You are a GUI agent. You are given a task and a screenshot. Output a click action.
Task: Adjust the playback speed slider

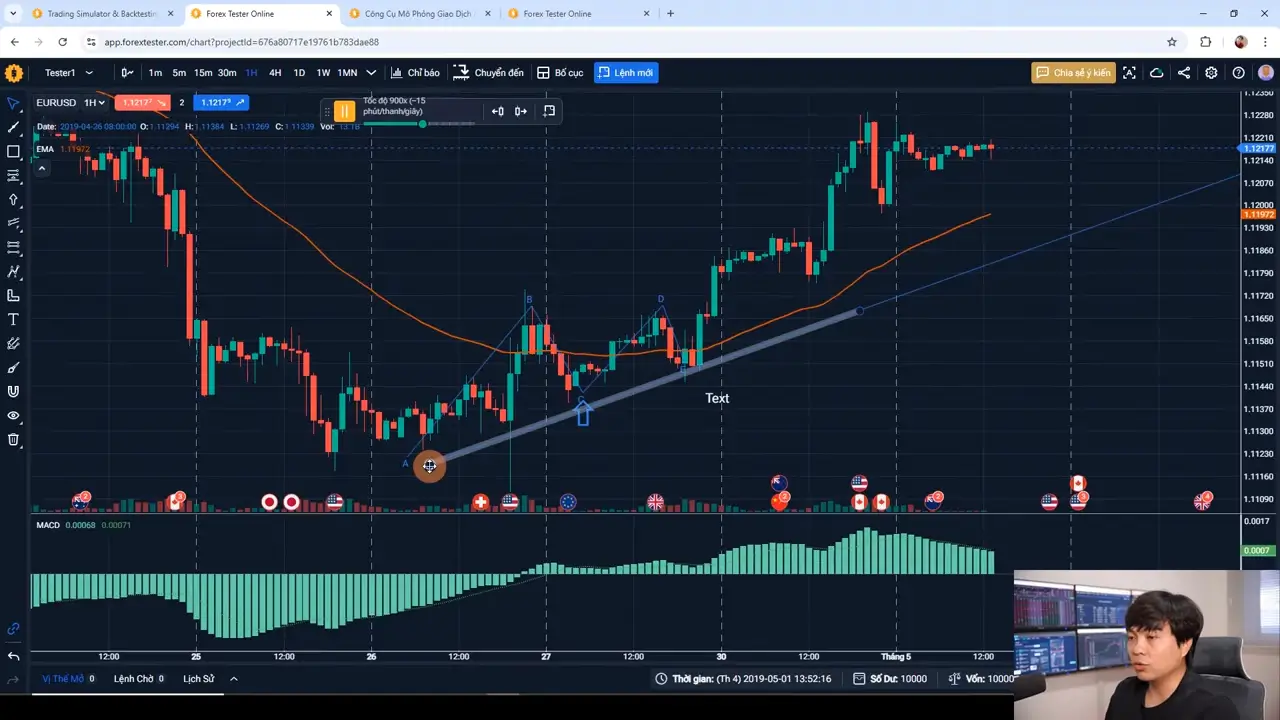pyautogui.click(x=422, y=125)
